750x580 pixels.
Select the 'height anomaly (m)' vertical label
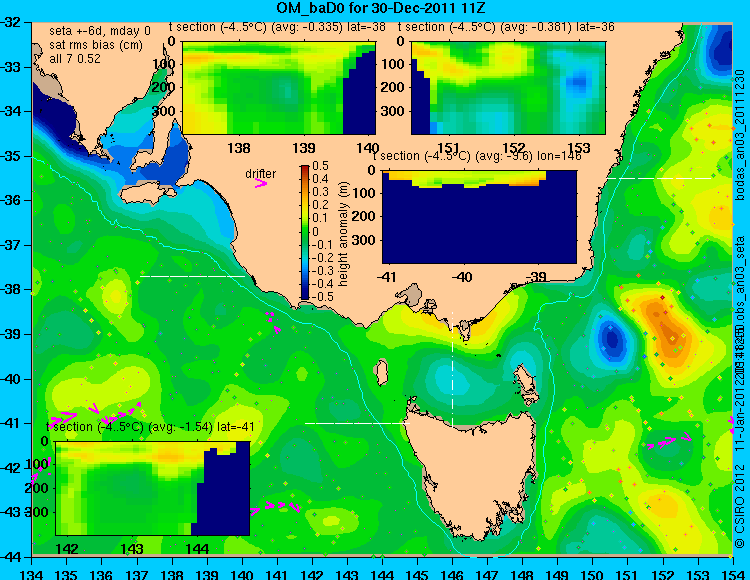click(x=343, y=234)
